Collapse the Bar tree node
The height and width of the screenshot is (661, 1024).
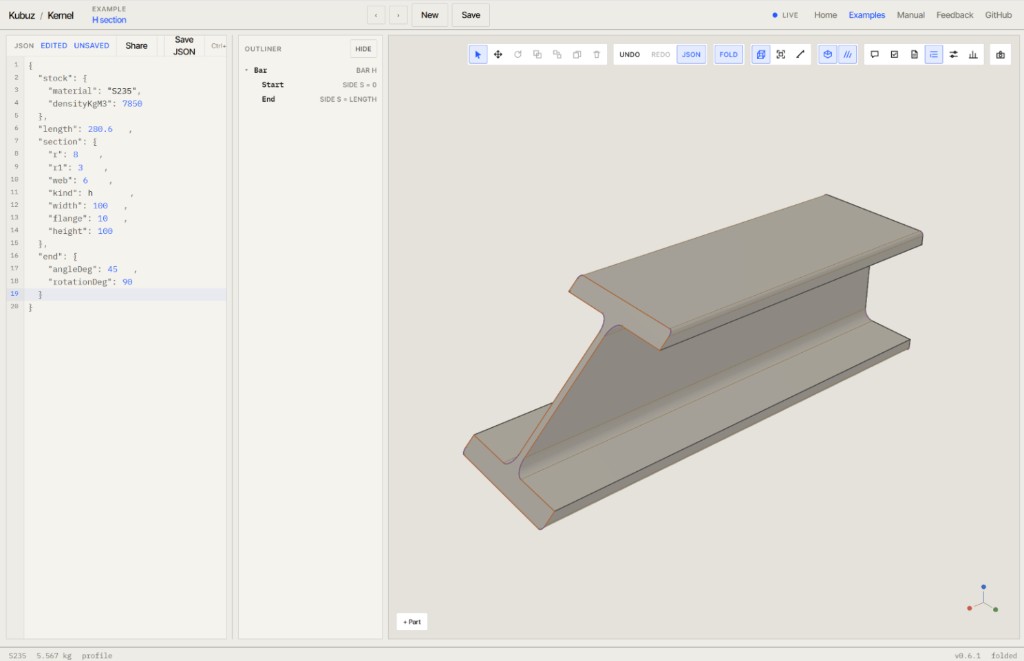(x=247, y=70)
